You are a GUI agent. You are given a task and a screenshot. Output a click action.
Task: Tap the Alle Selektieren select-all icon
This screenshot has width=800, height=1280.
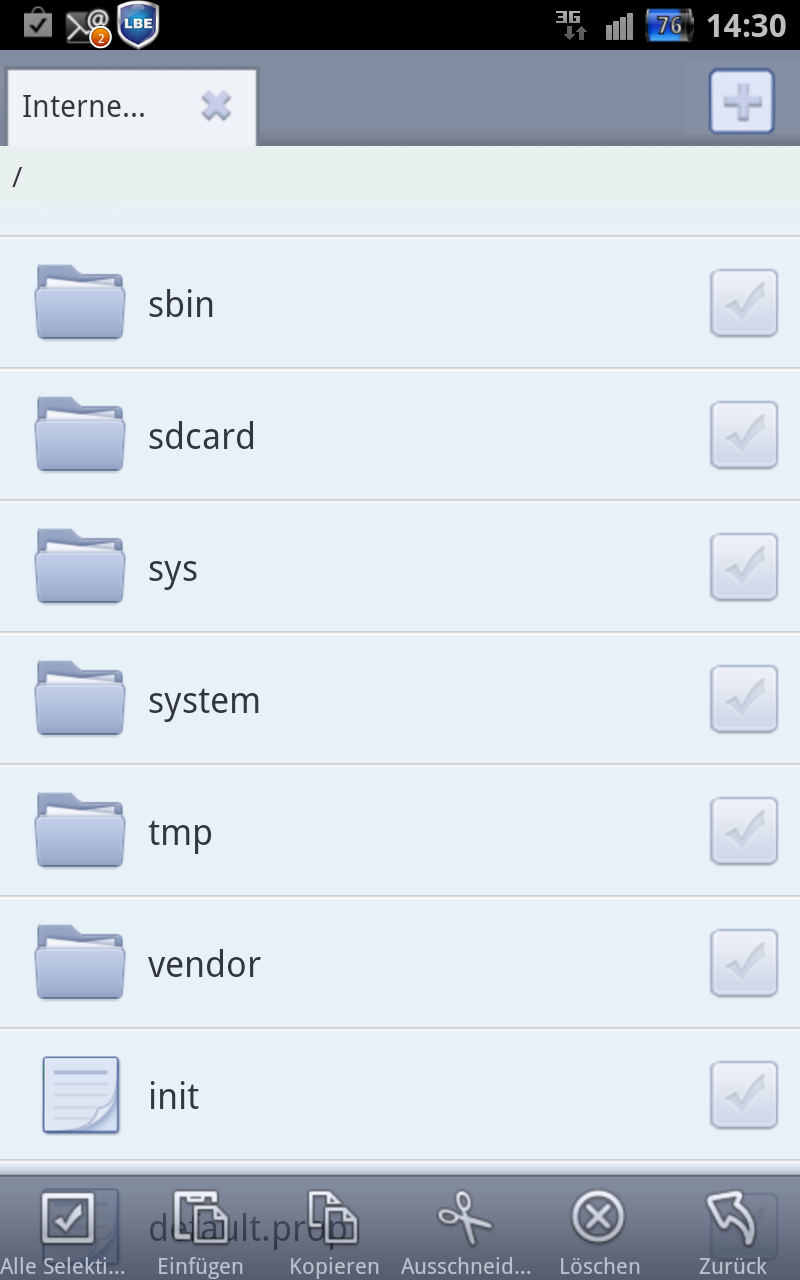pyautogui.click(x=67, y=1219)
